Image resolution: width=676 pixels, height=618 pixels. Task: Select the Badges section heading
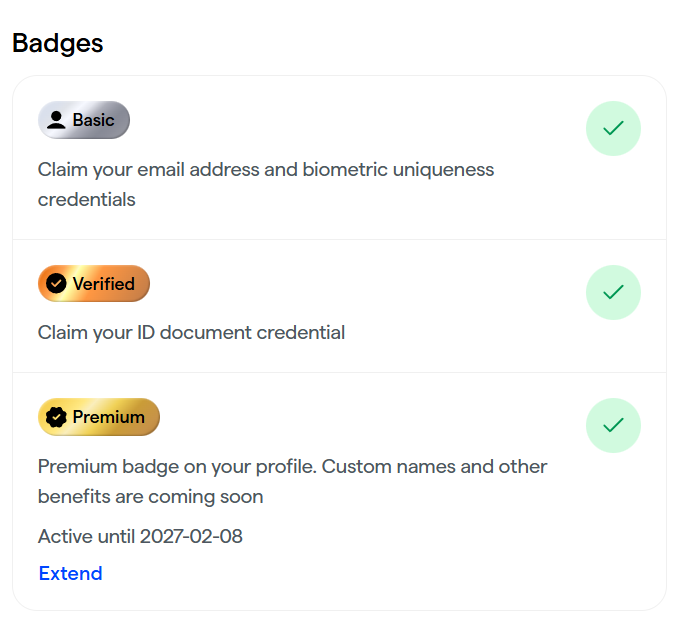(58, 43)
